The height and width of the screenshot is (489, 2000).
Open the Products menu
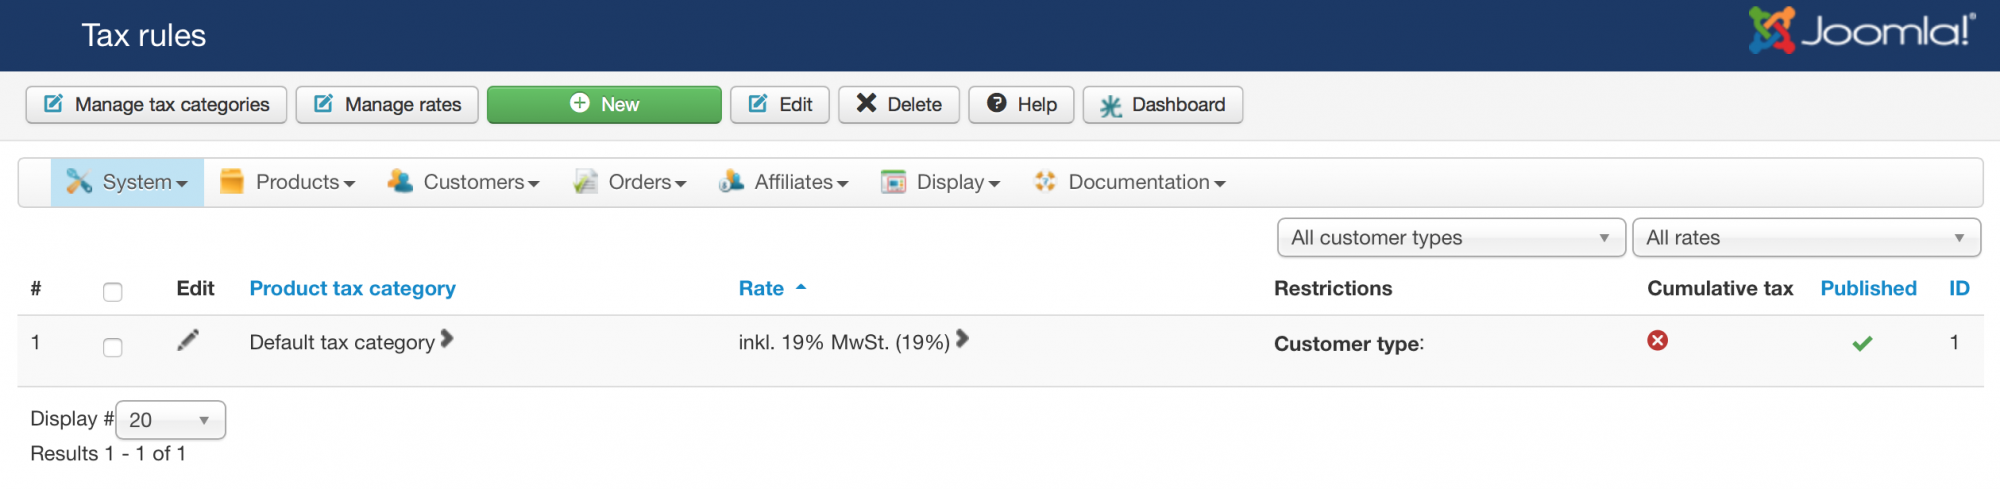288,183
